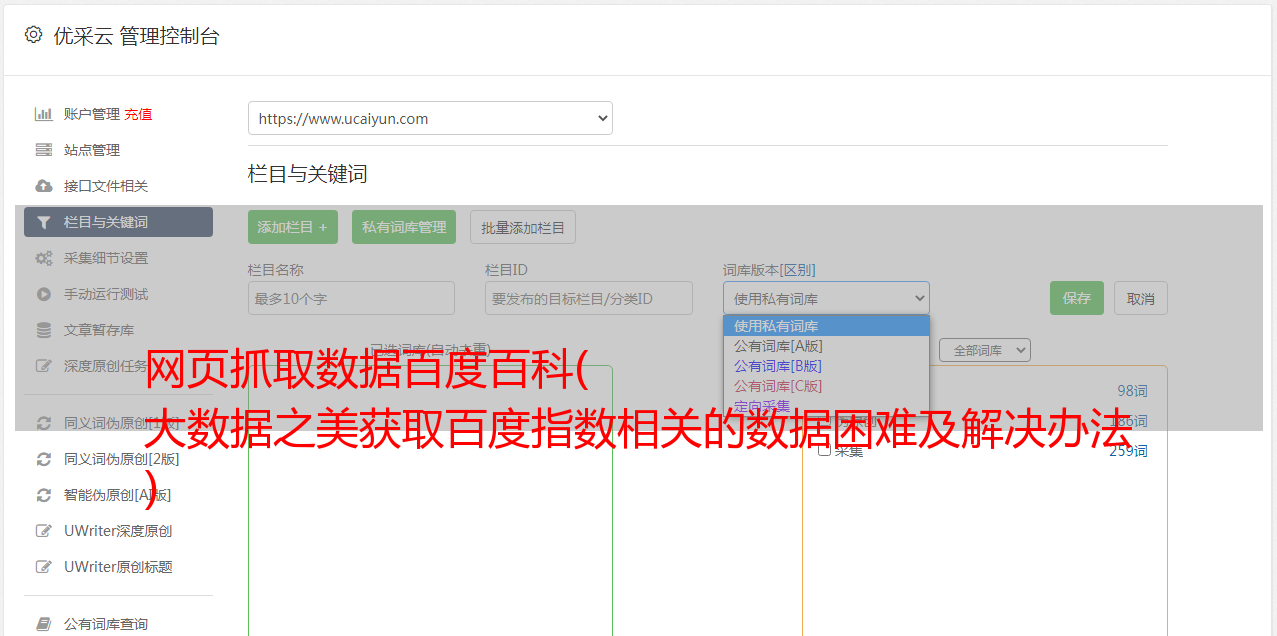Choose 使用私有词库 option in the list
The height and width of the screenshot is (636, 1277).
click(x=826, y=326)
